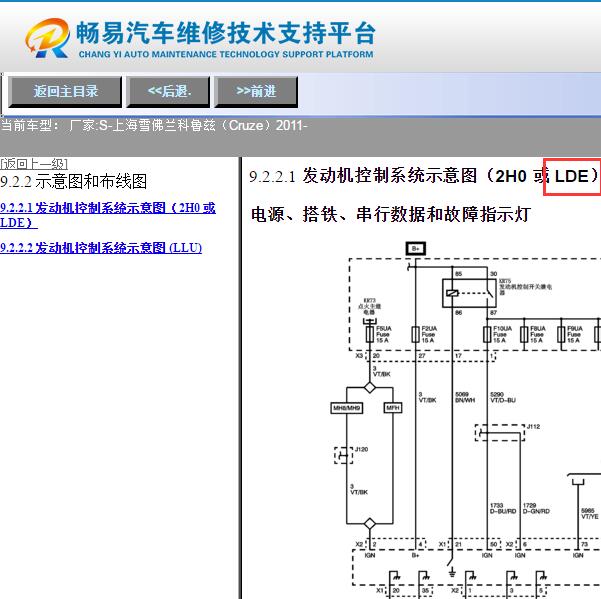Click the wire label '5290 VT/D-BU'
Image resolution: width=601 pixels, height=599 pixels.
(502, 397)
